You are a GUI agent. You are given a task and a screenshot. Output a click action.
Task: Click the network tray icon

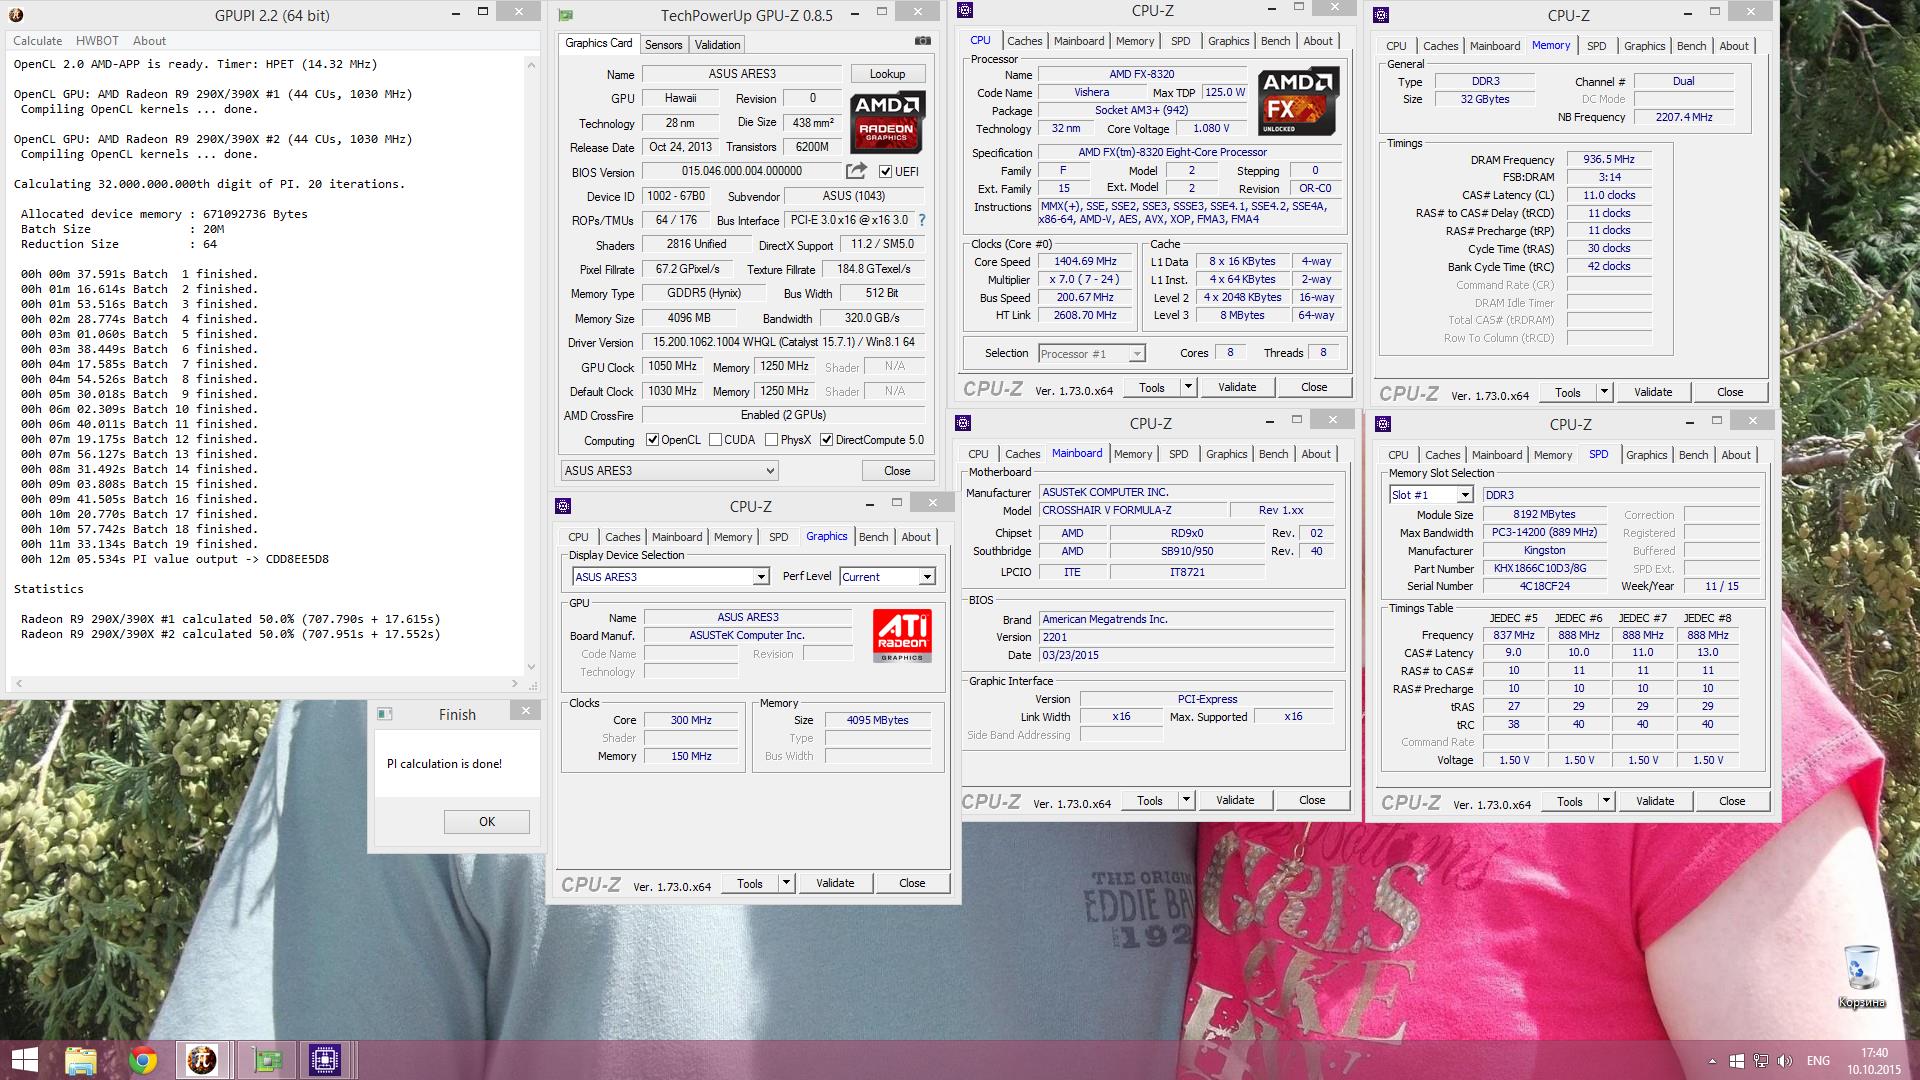coord(1761,1061)
